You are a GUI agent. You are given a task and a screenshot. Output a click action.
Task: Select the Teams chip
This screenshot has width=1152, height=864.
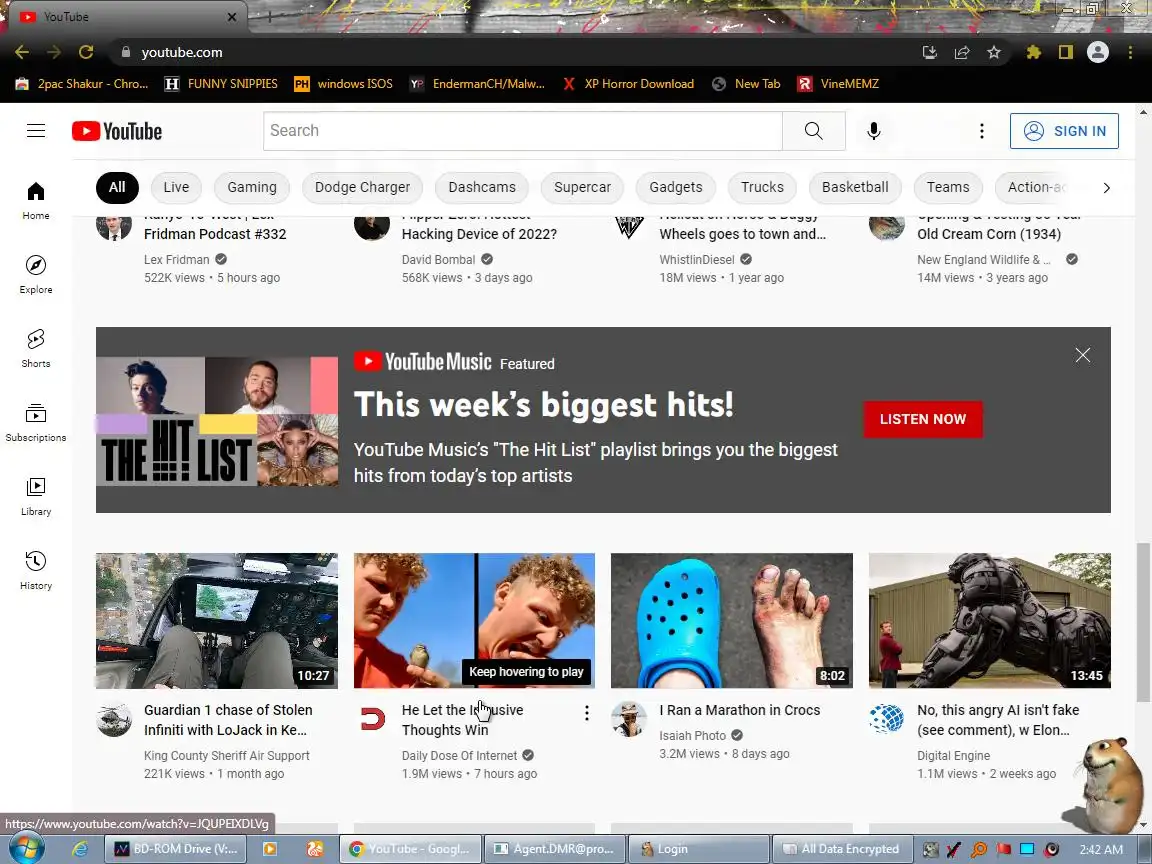948,187
